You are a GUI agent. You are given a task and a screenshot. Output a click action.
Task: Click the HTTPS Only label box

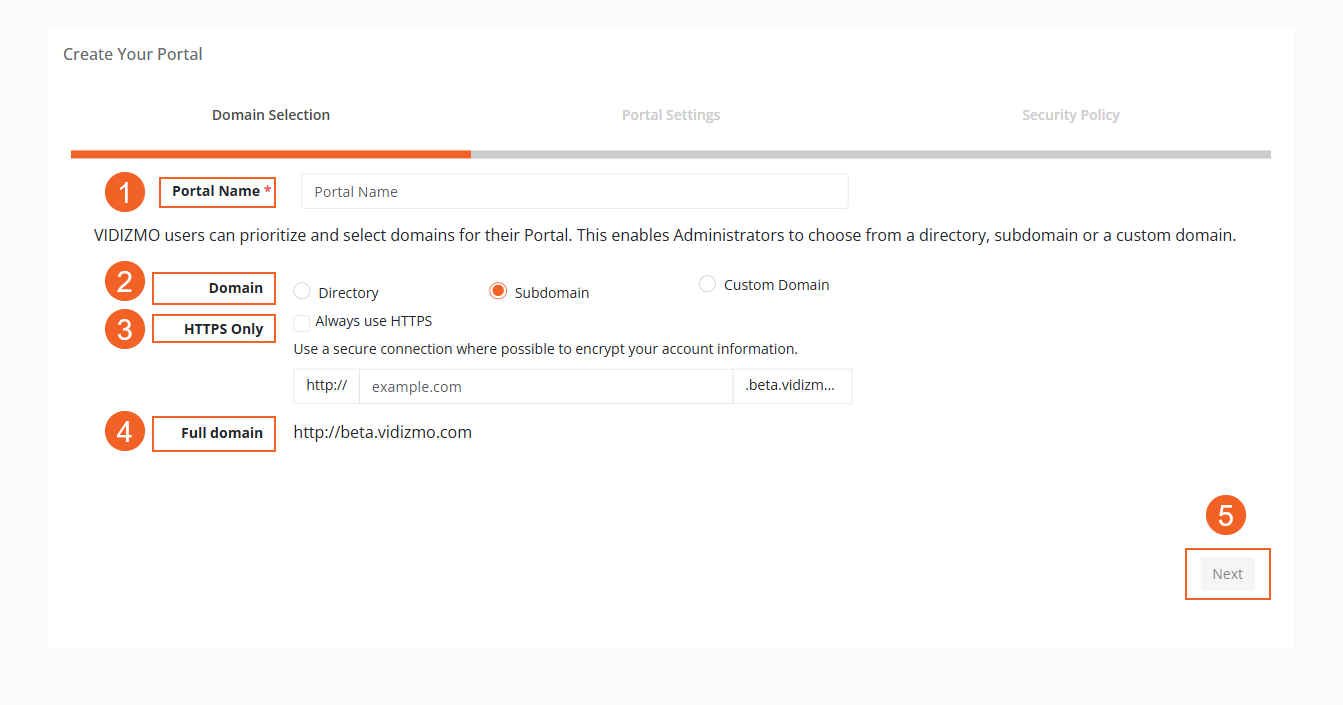pyautogui.click(x=213, y=328)
